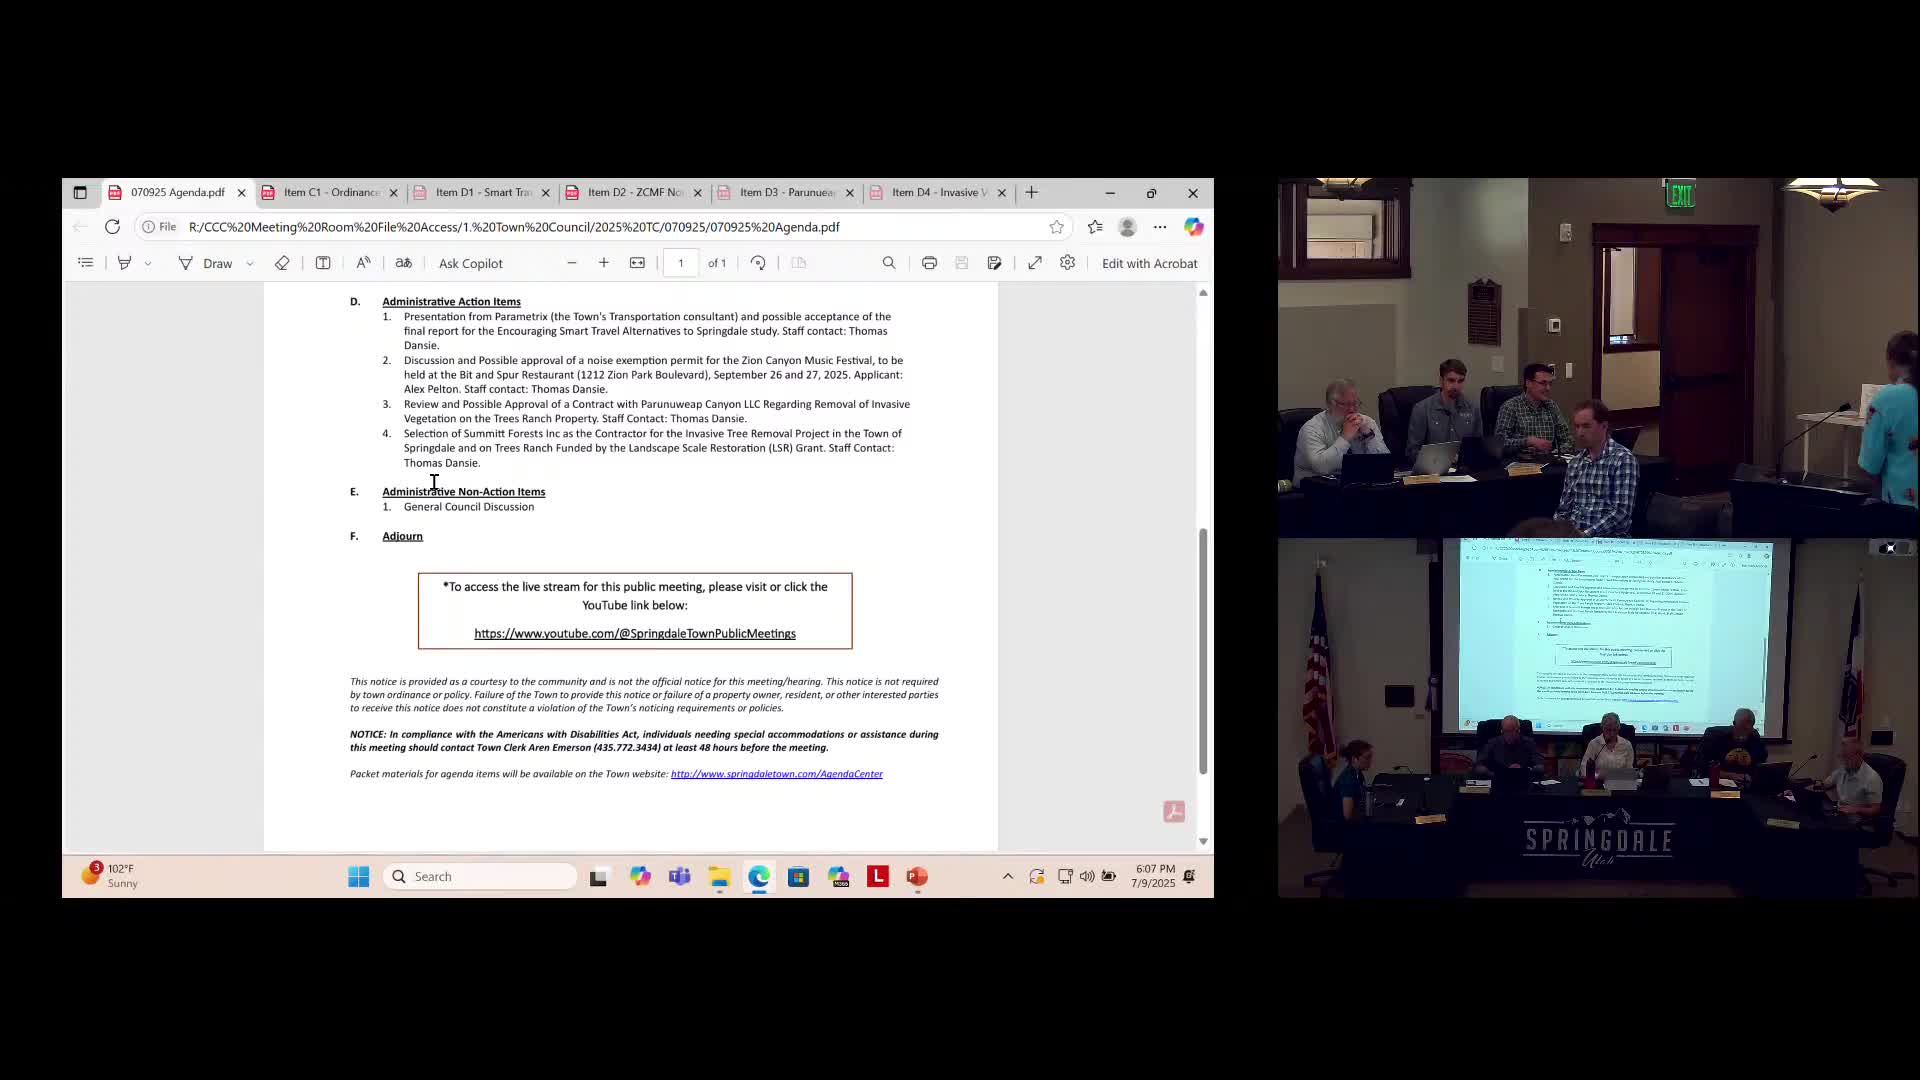Show hidden system tray icons chevron
Viewport: 1920px width, 1080px height.
(1008, 877)
